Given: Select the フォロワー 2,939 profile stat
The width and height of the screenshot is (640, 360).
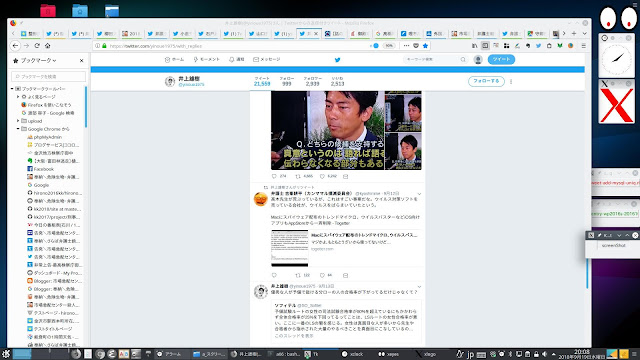Looking at the screenshot, I should 312,81.
